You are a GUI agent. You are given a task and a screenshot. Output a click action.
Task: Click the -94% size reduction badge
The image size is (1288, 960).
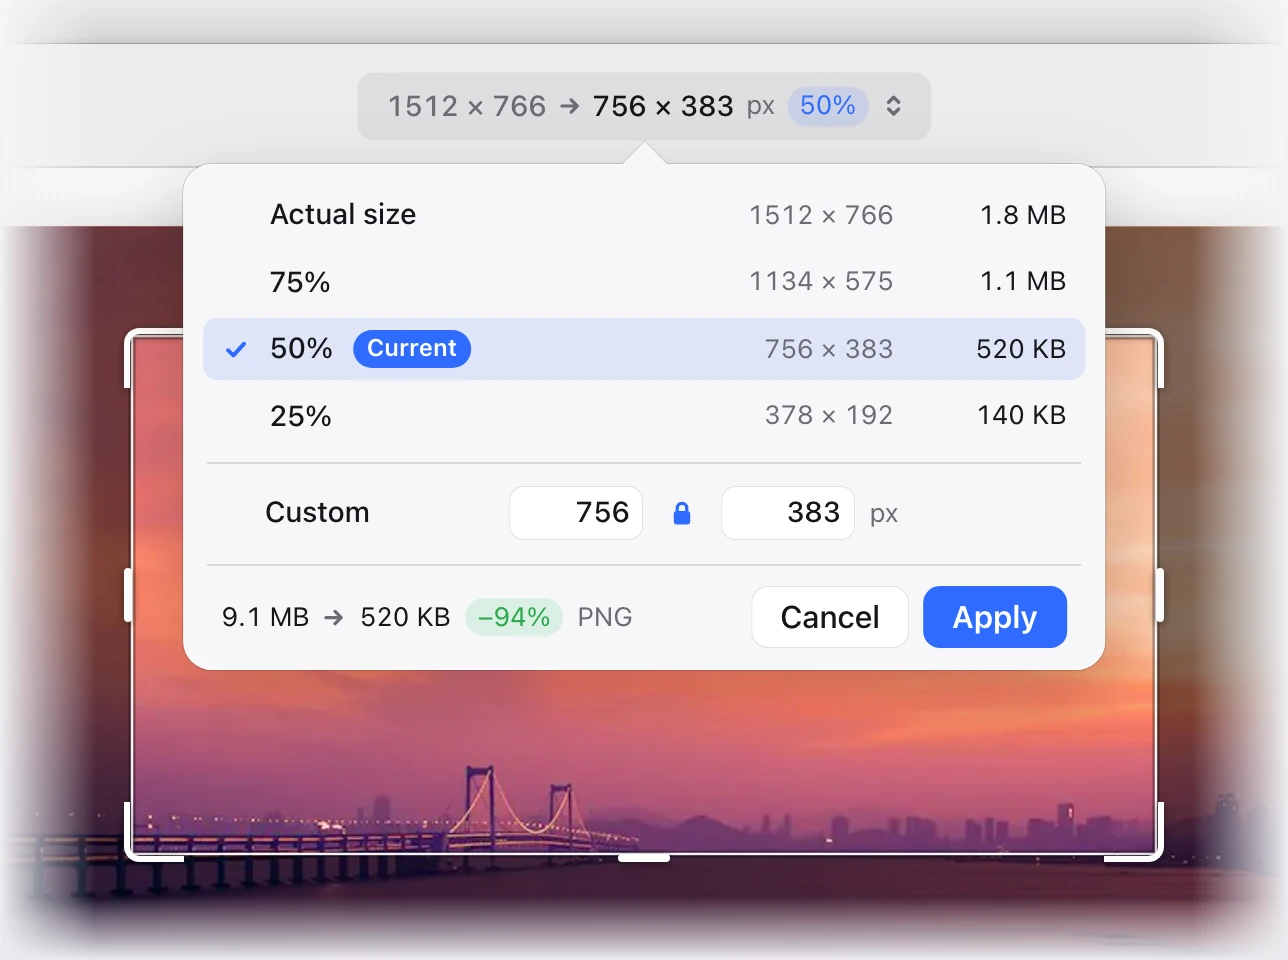pos(514,617)
